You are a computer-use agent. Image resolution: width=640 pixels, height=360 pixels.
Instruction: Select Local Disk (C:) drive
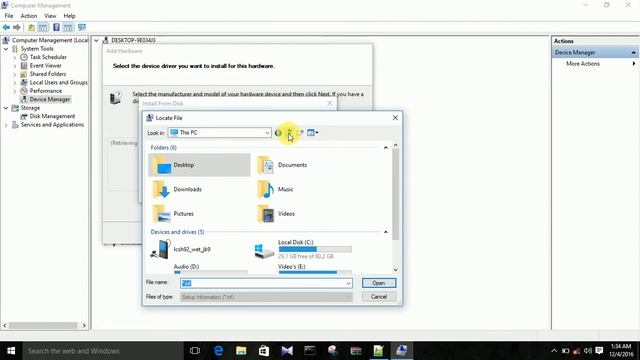(x=303, y=249)
